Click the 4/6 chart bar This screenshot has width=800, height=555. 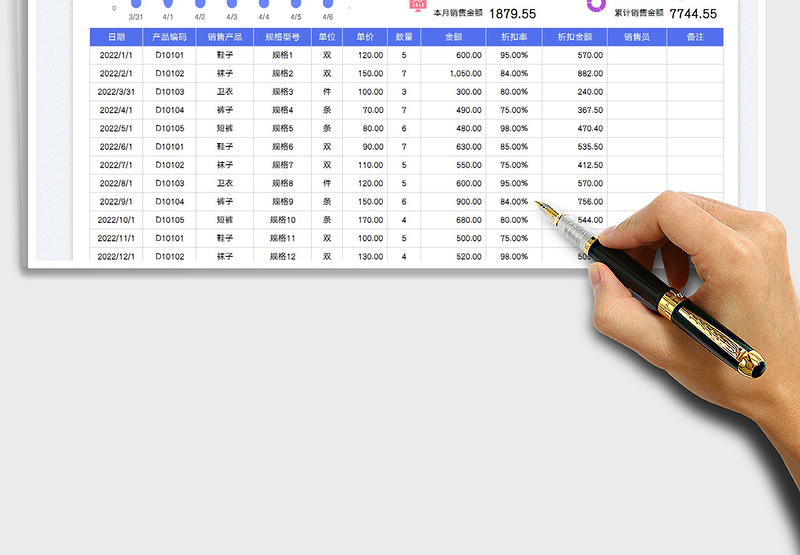328,4
